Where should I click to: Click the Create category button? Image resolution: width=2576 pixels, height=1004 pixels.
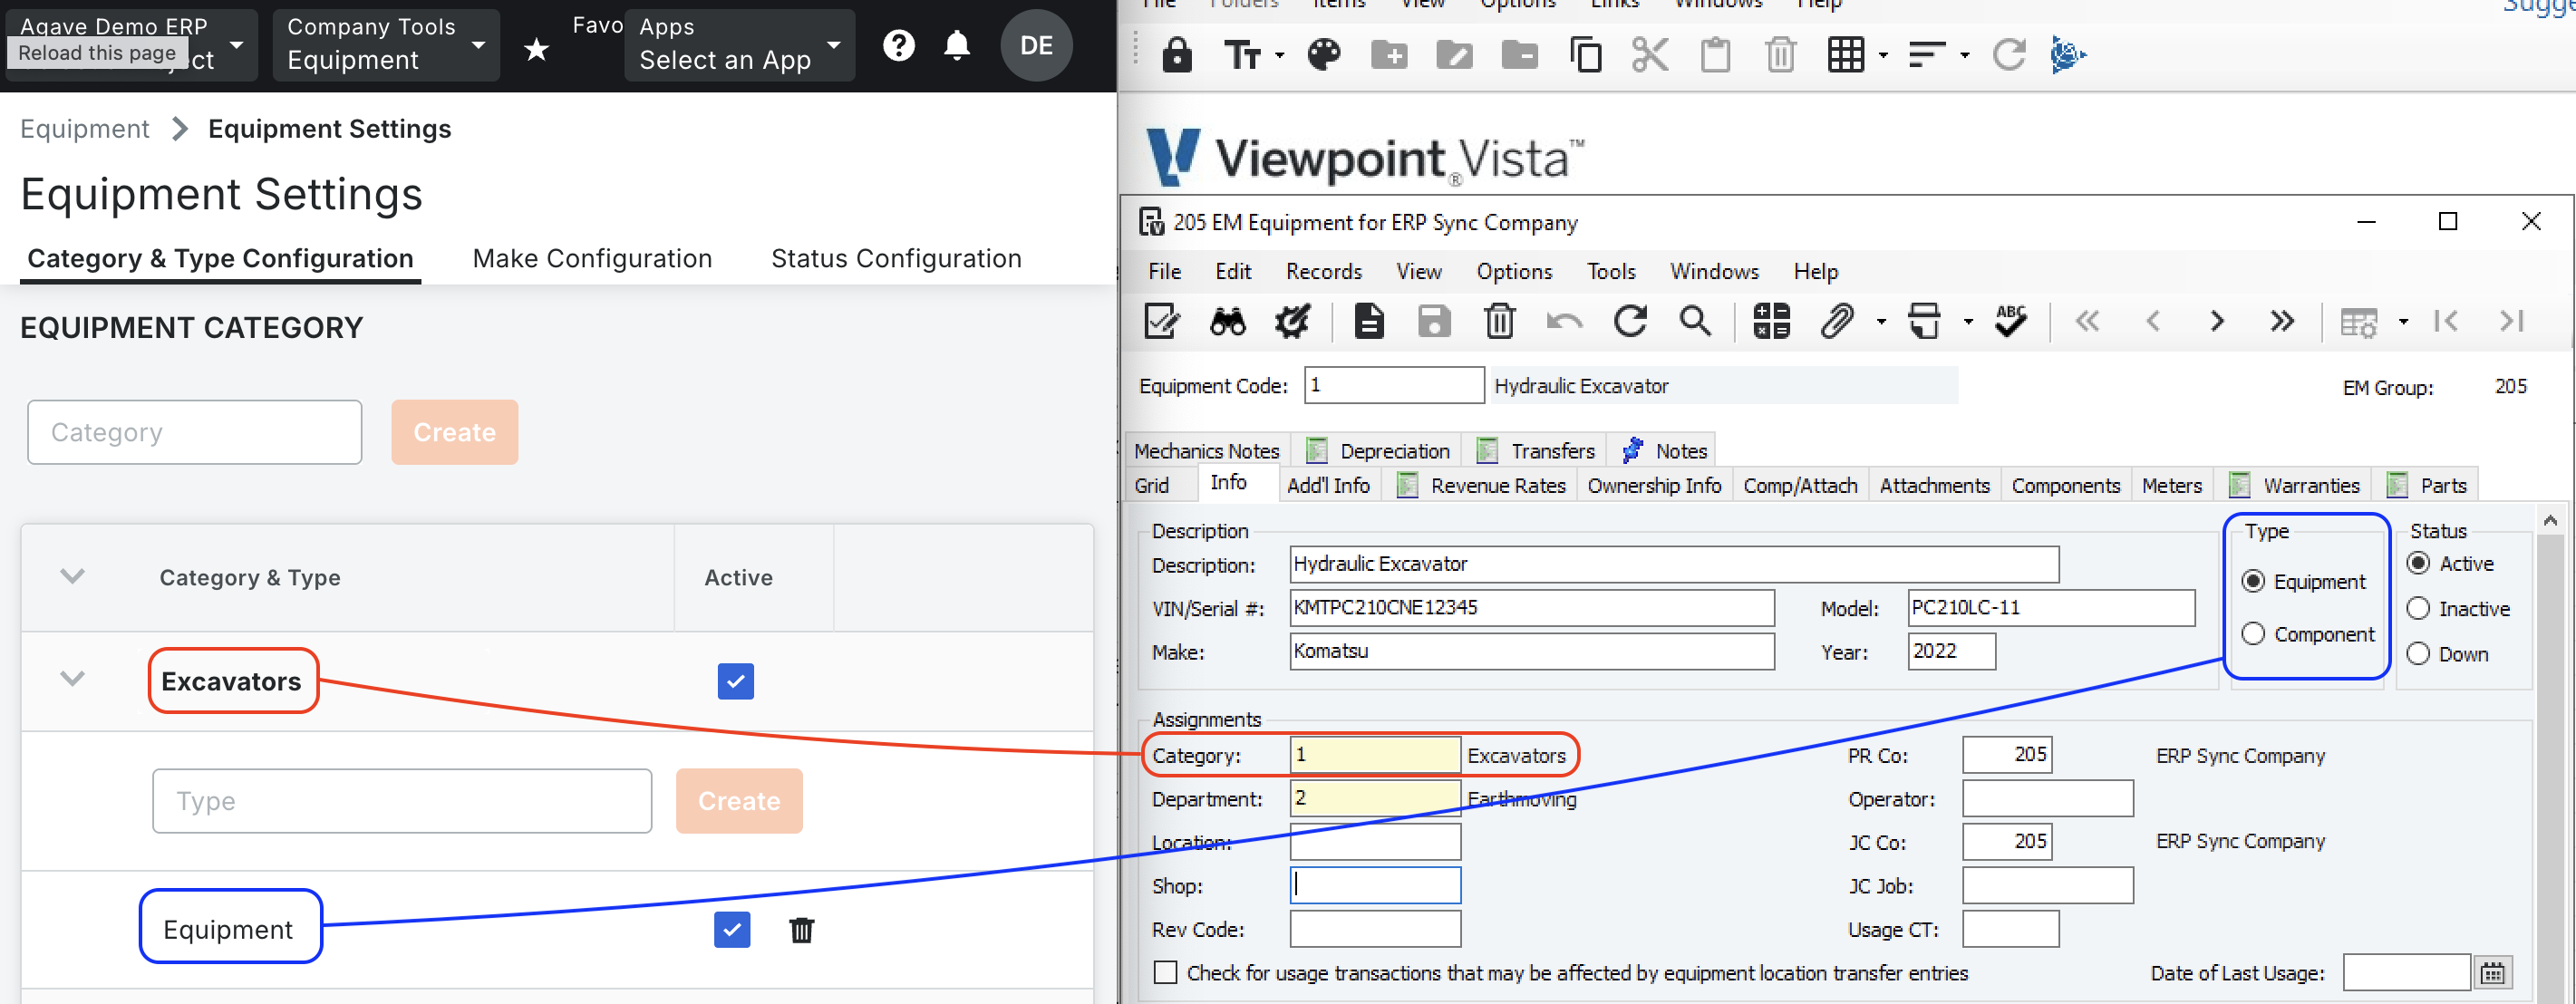[455, 433]
